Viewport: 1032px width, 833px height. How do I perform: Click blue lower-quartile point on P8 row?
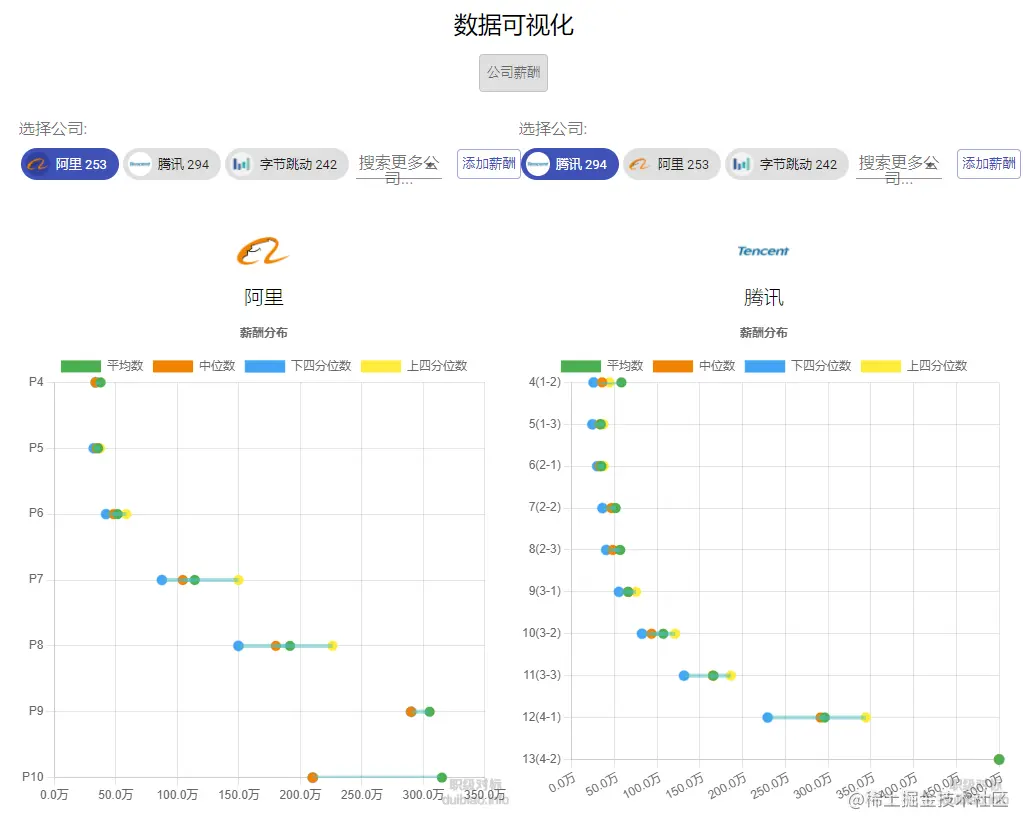238,645
